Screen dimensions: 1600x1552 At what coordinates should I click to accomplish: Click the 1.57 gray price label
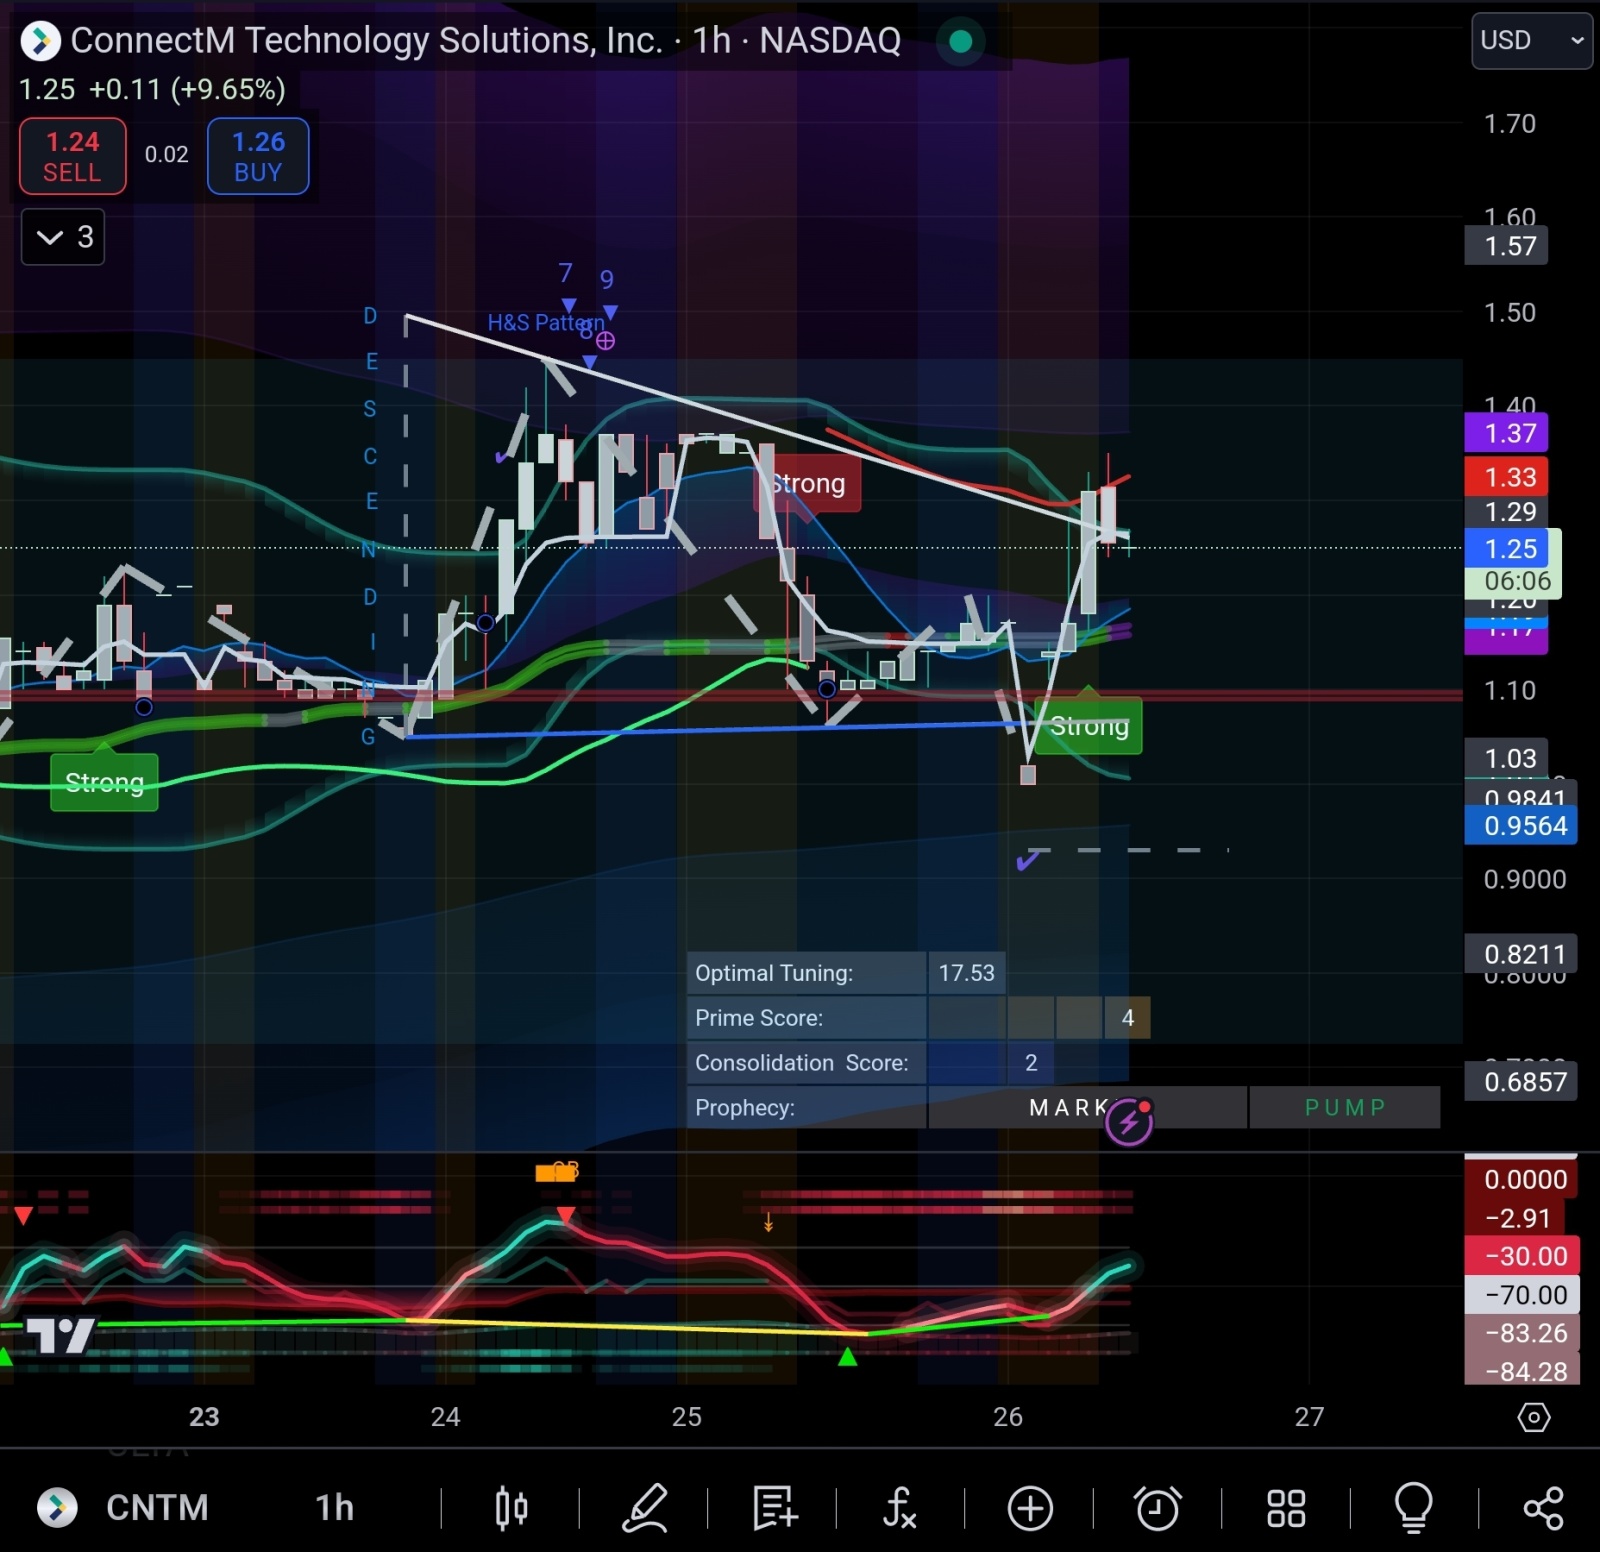tap(1506, 246)
